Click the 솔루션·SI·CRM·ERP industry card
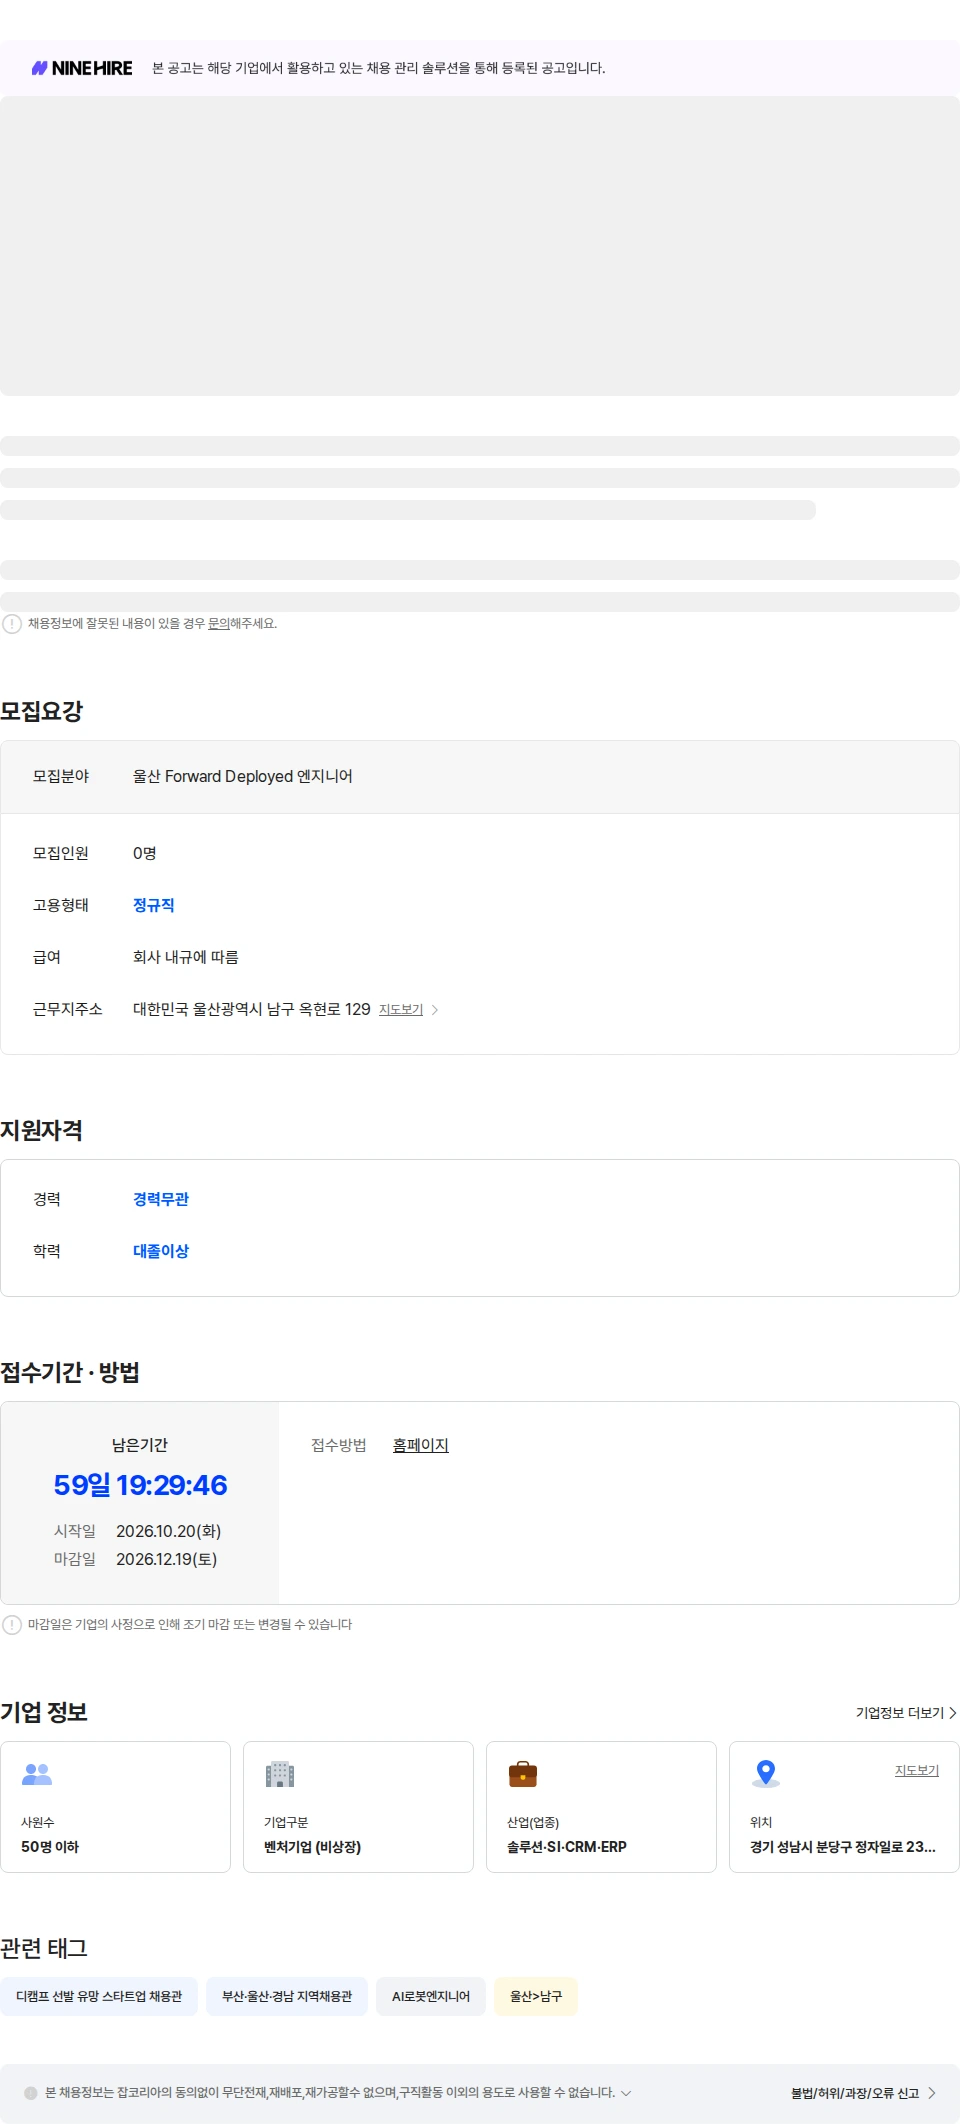Viewport: 960px width, 2124px height. click(x=601, y=1807)
